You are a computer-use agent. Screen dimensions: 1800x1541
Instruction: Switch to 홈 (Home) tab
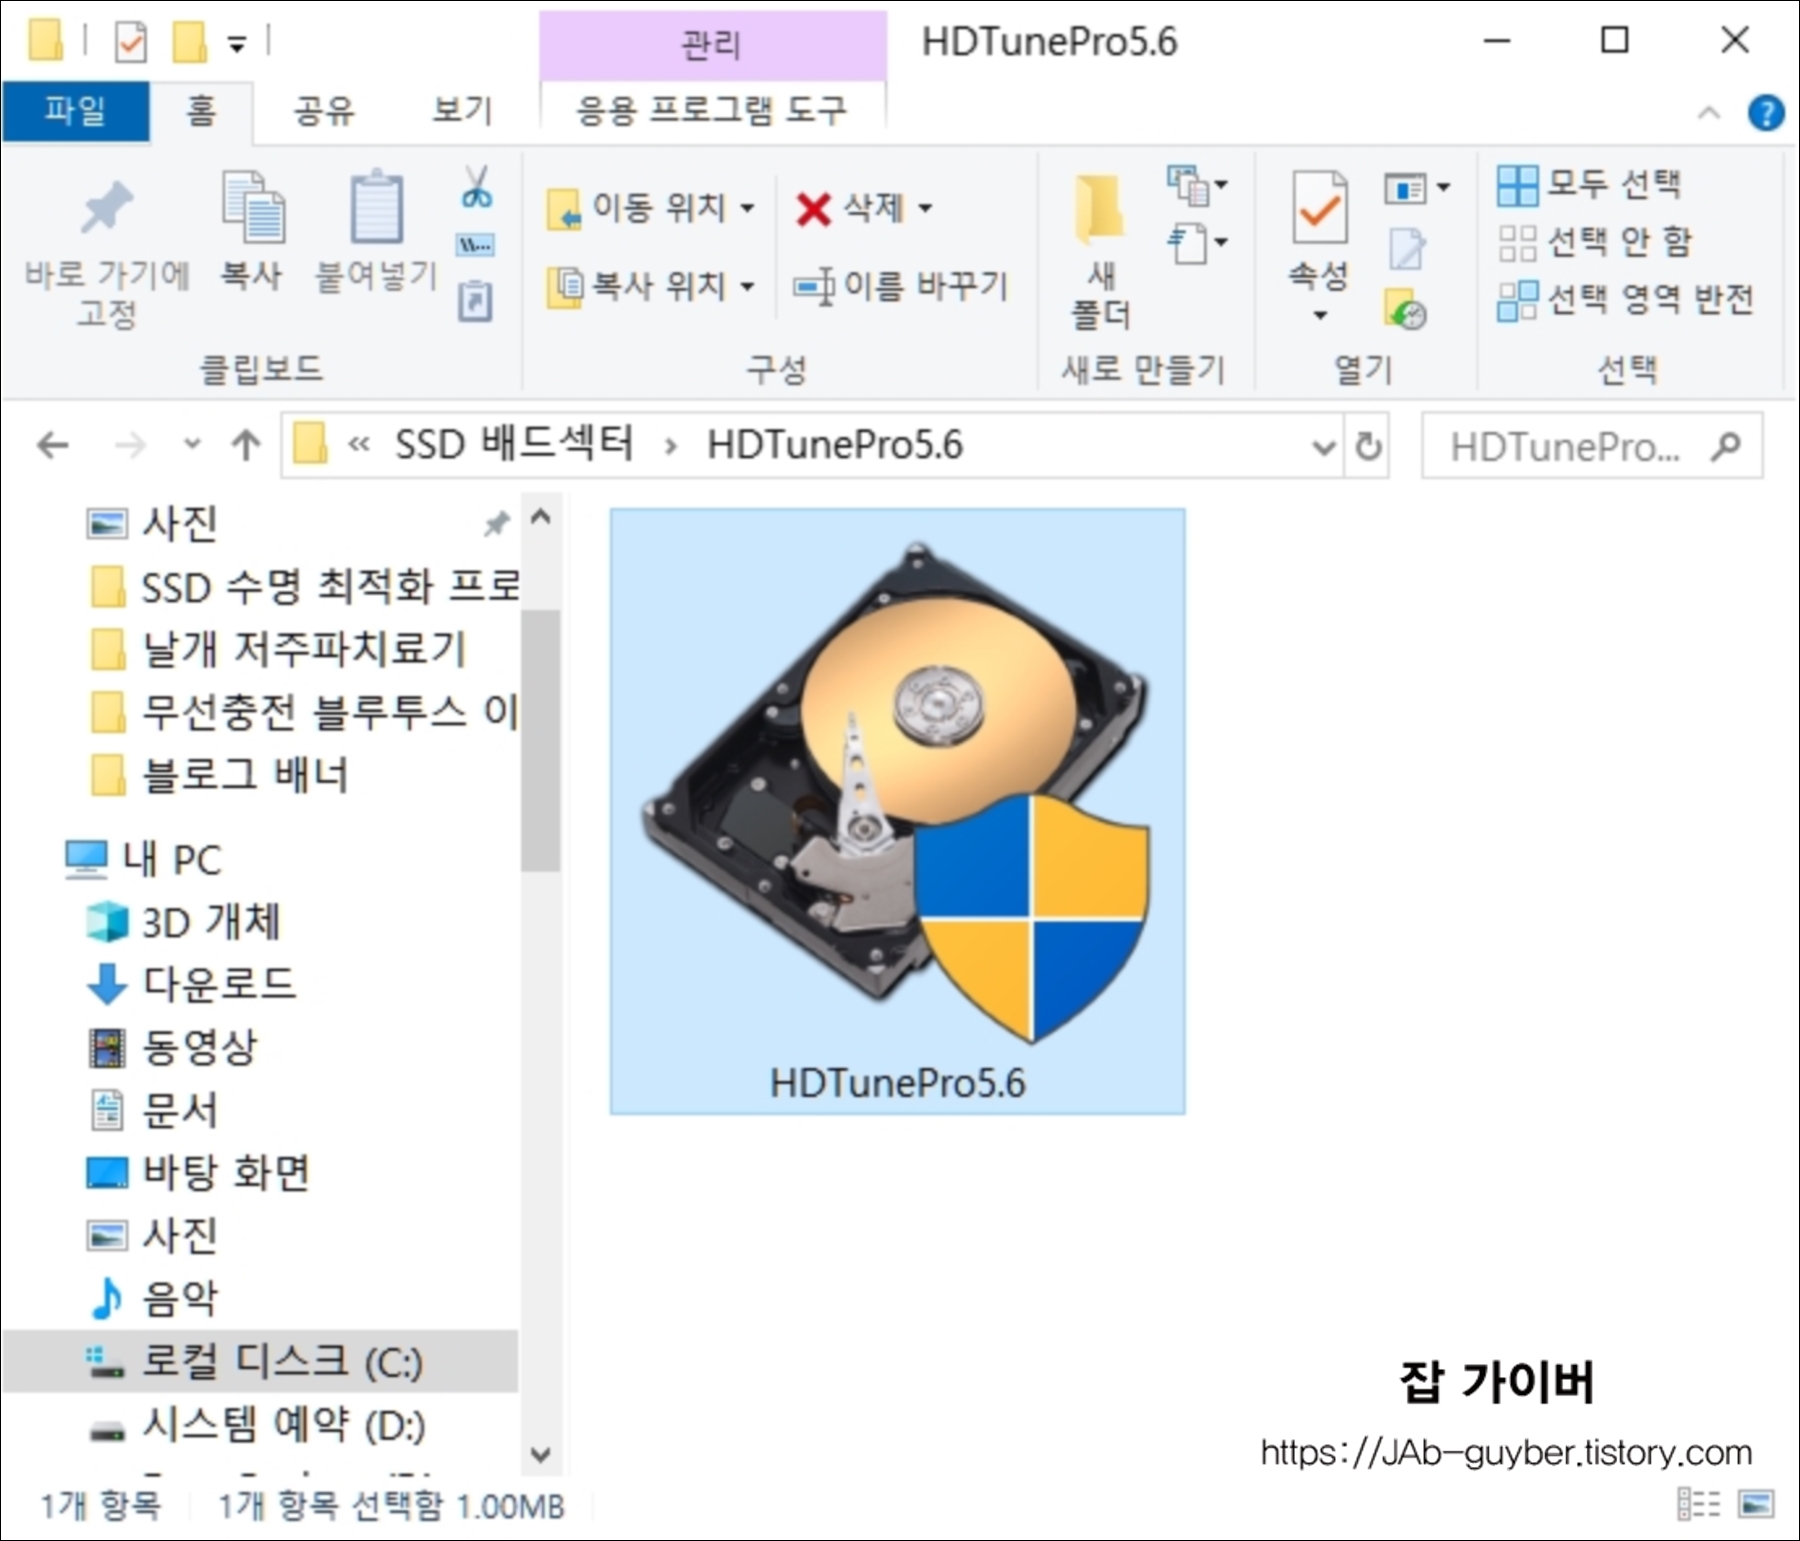coord(201,110)
